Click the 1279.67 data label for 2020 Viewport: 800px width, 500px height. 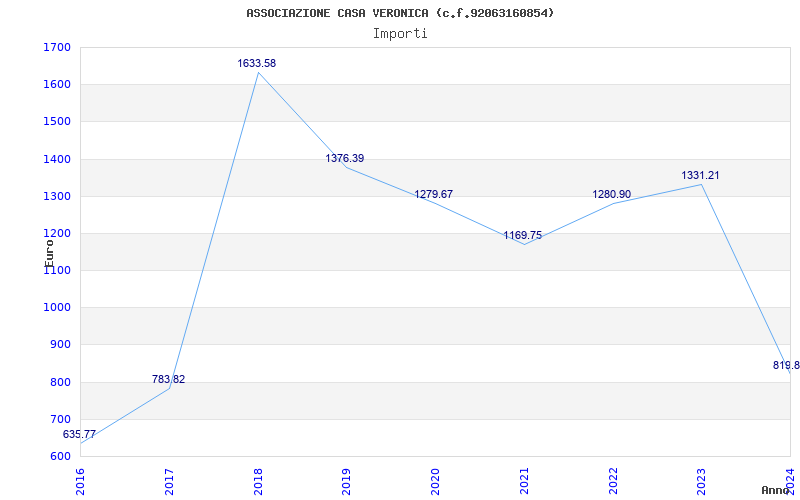pos(434,194)
